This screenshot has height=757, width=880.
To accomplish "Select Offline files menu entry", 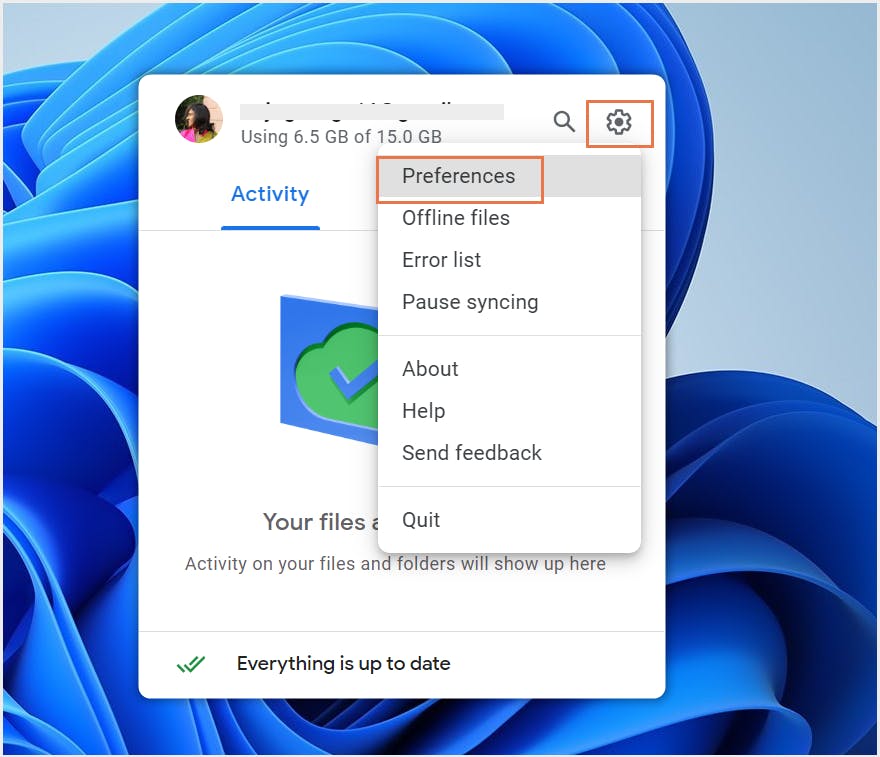I will [x=510, y=218].
